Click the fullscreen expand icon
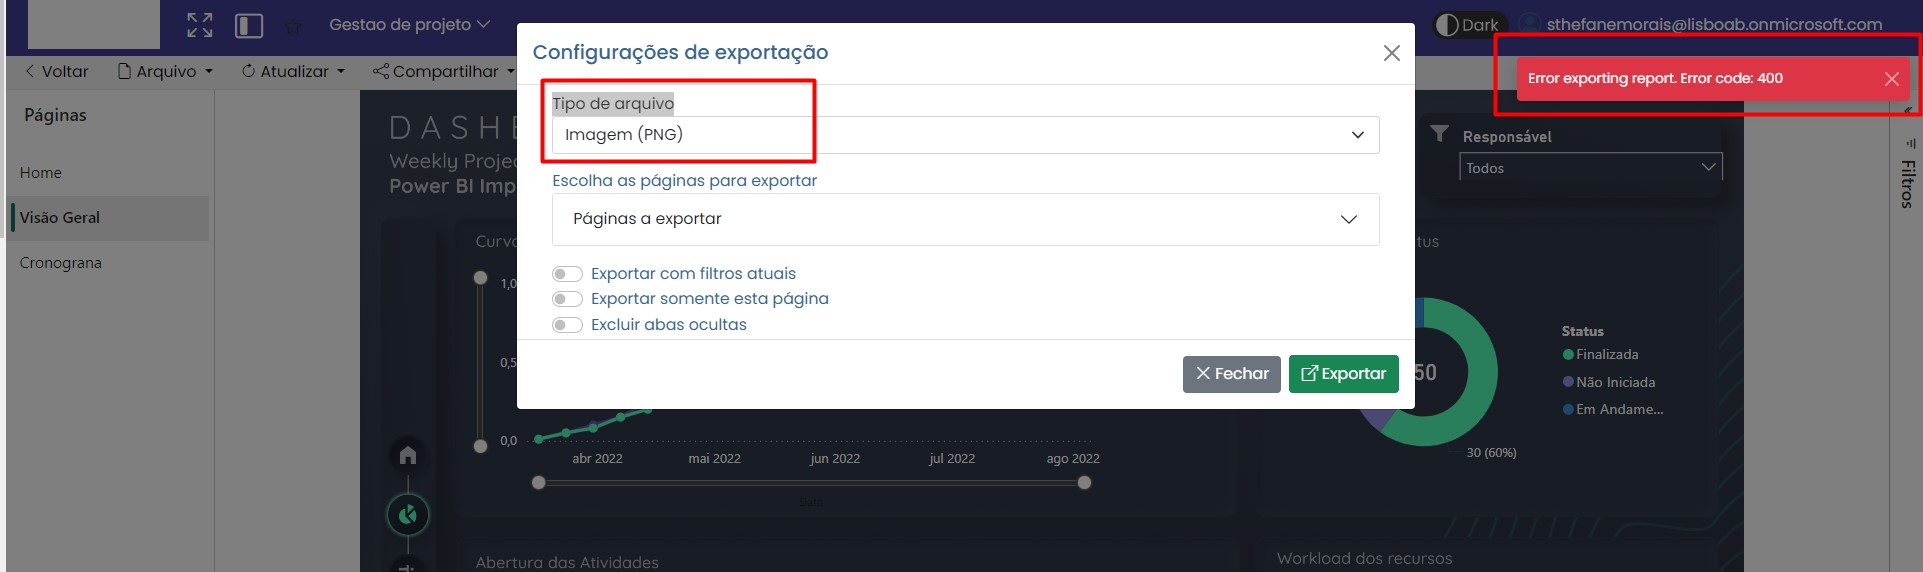 tap(200, 25)
